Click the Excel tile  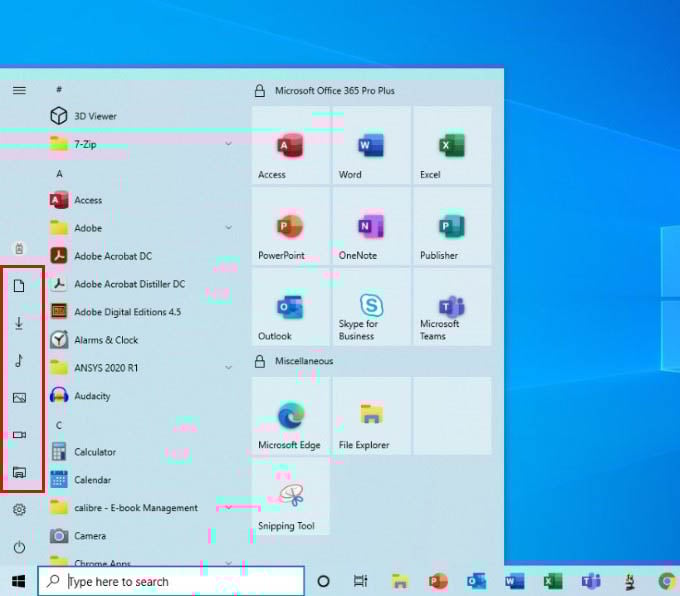[x=452, y=145]
